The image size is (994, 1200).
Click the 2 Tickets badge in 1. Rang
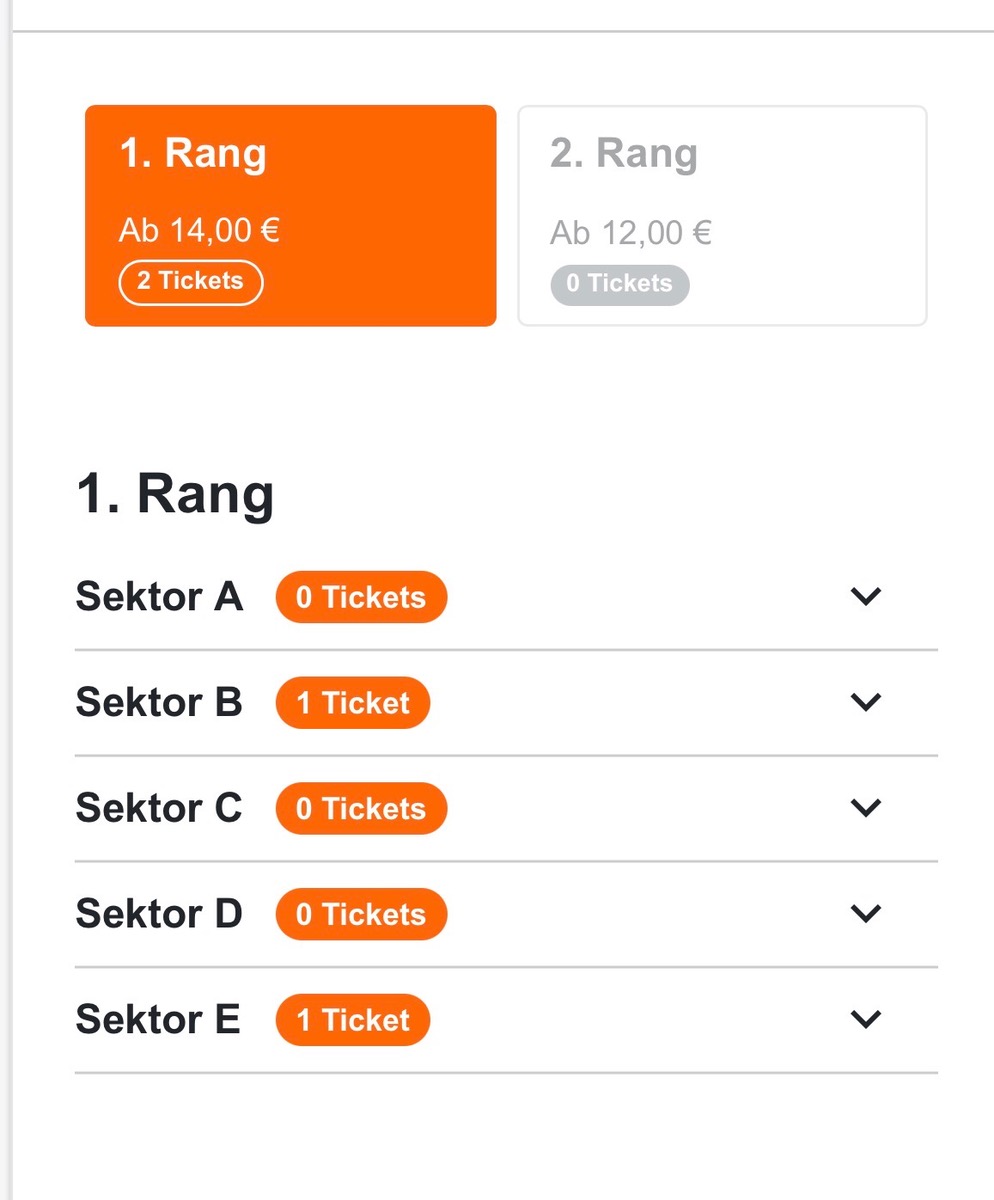tap(190, 282)
